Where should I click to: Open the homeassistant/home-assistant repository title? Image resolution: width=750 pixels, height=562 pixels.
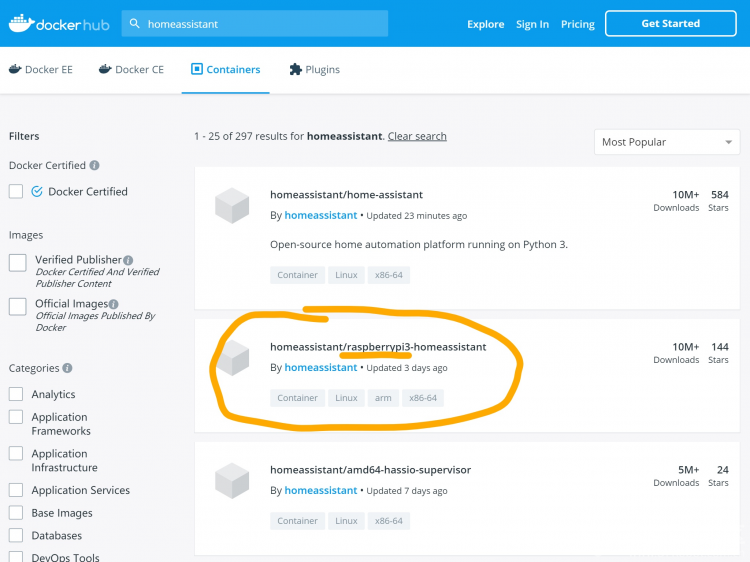tap(346, 195)
